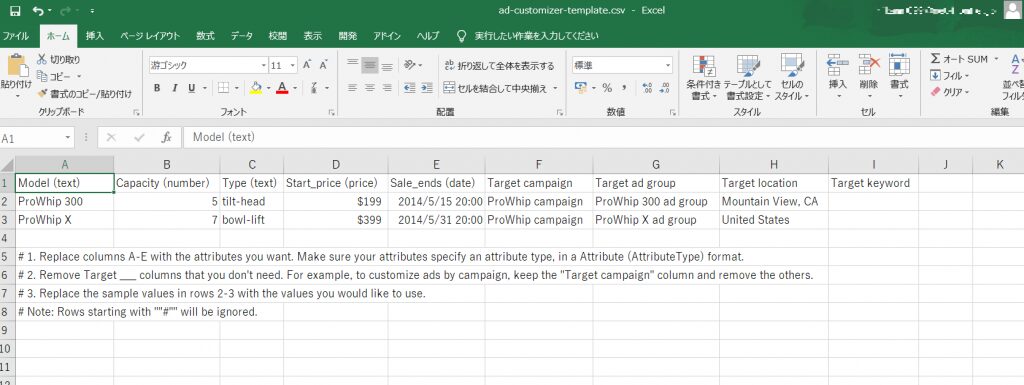Click the Name Box showing A1
1024x385 pixels.
coord(37,138)
